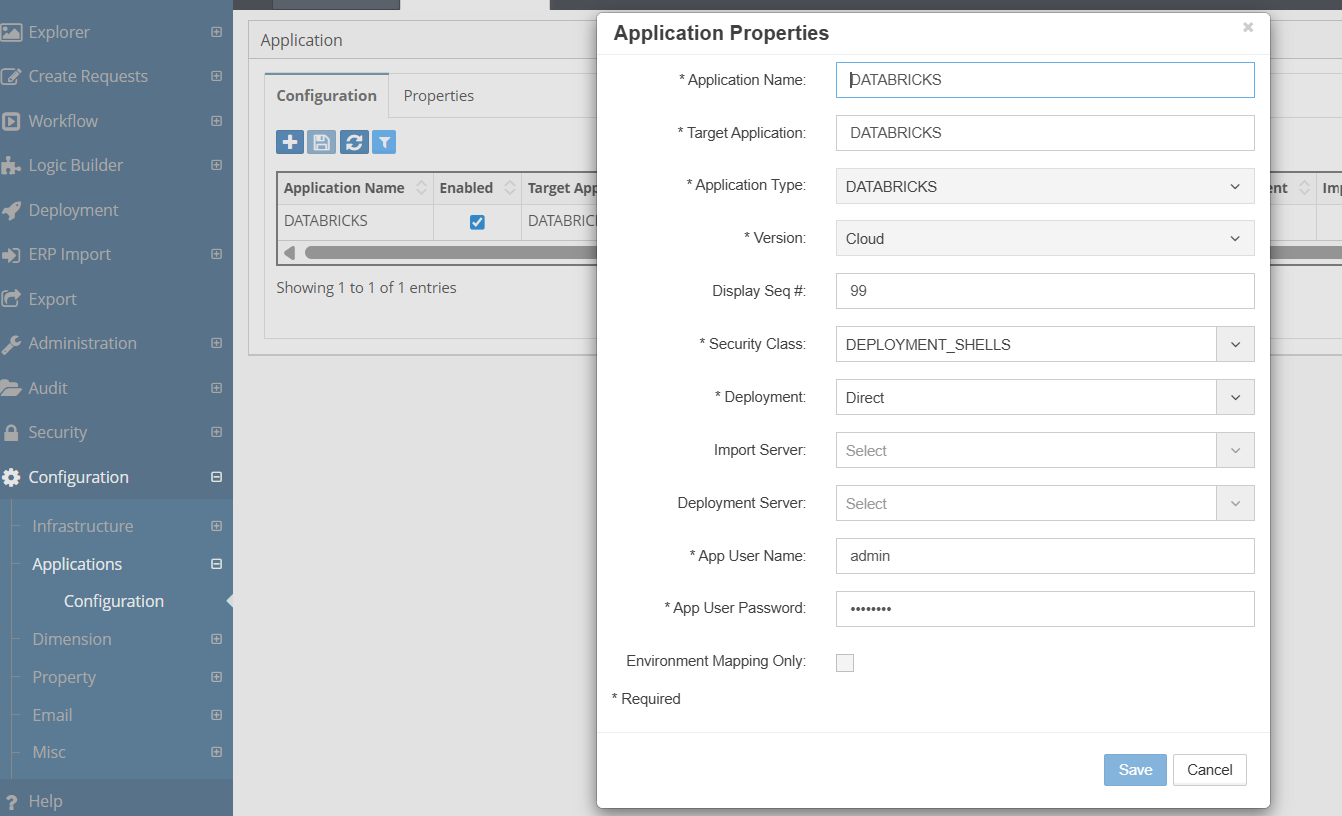Select the Workflow sidebar icon
Screen dimensions: 1342x816
pos(64,120)
